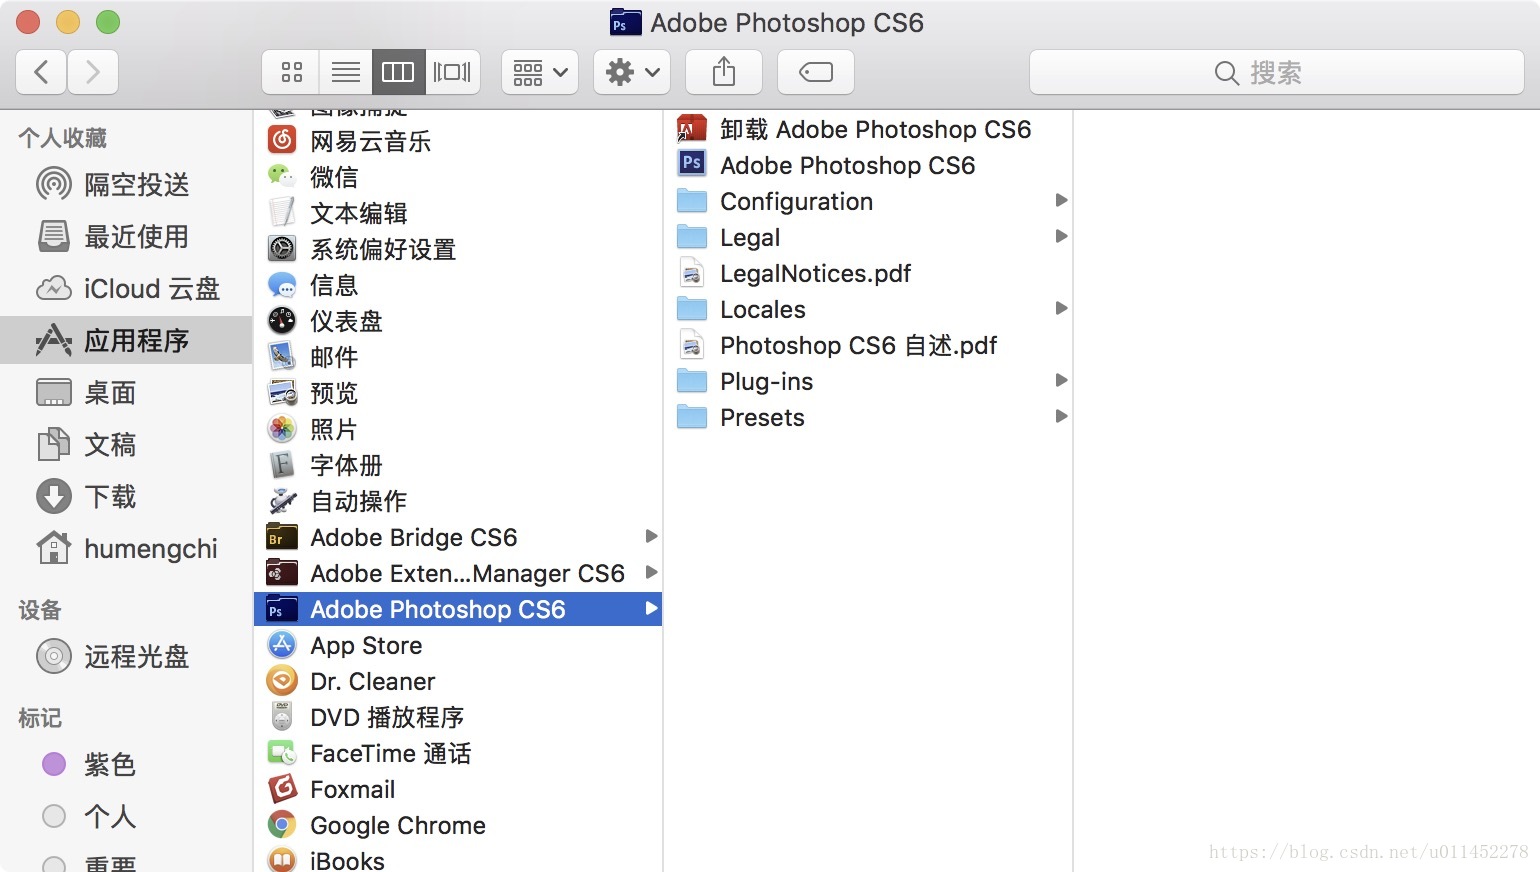1540x872 pixels.
Task: Expand Adobe Exten...Manager CS6 arrow
Action: point(651,573)
